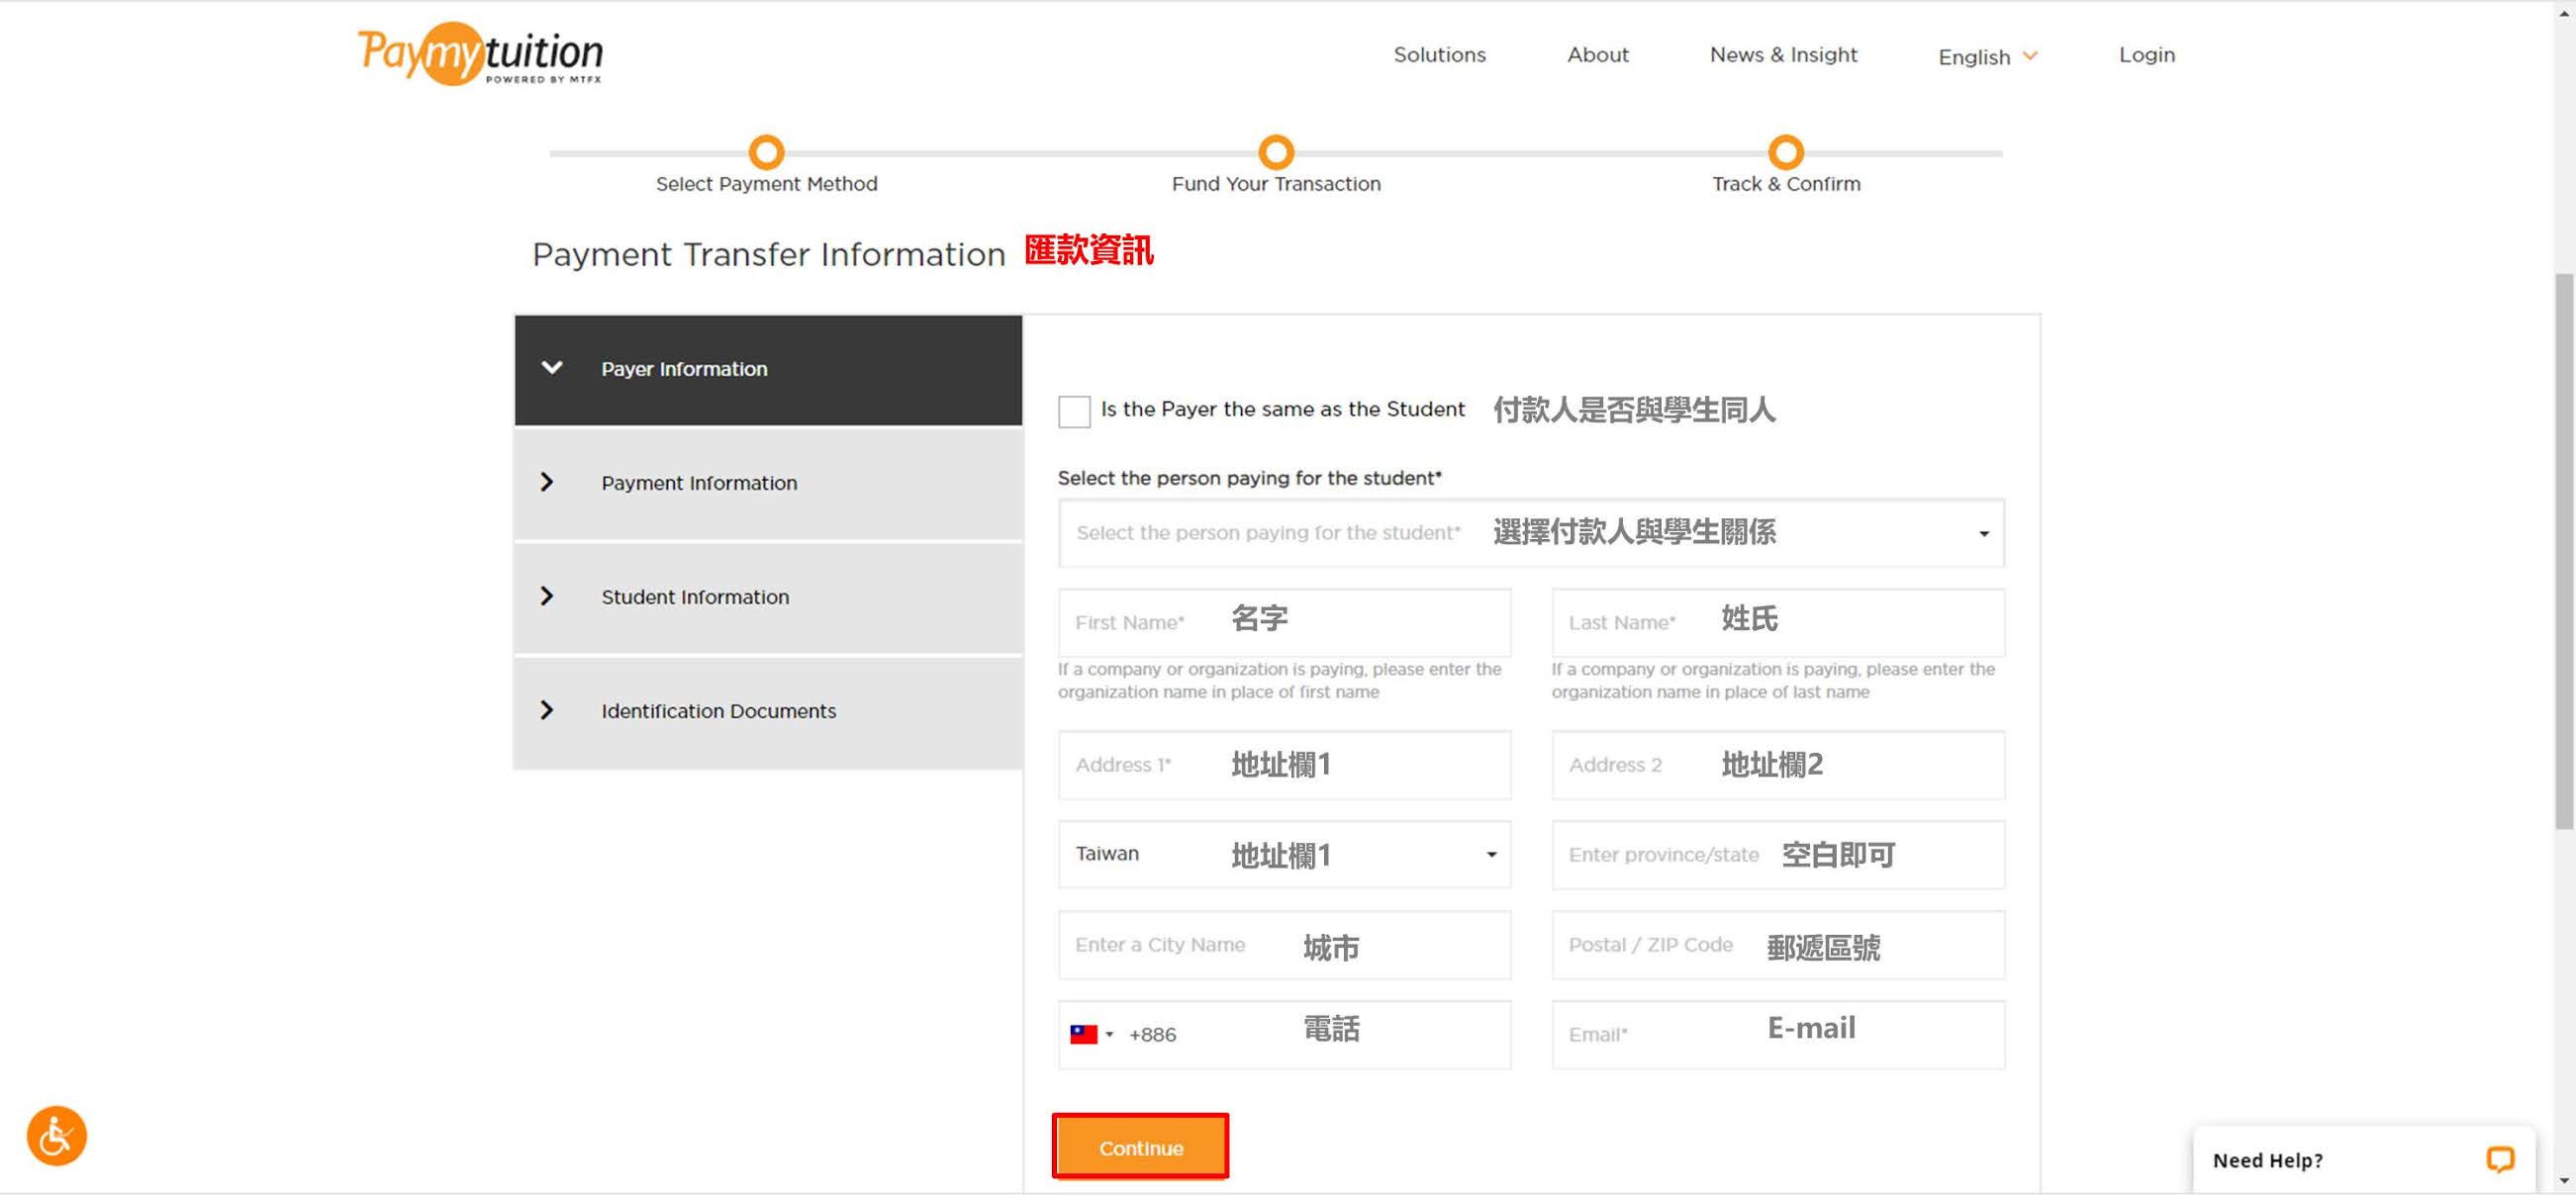Expand the Payment Information section
Image resolution: width=2576 pixels, height=1195 pixels.
(x=698, y=483)
